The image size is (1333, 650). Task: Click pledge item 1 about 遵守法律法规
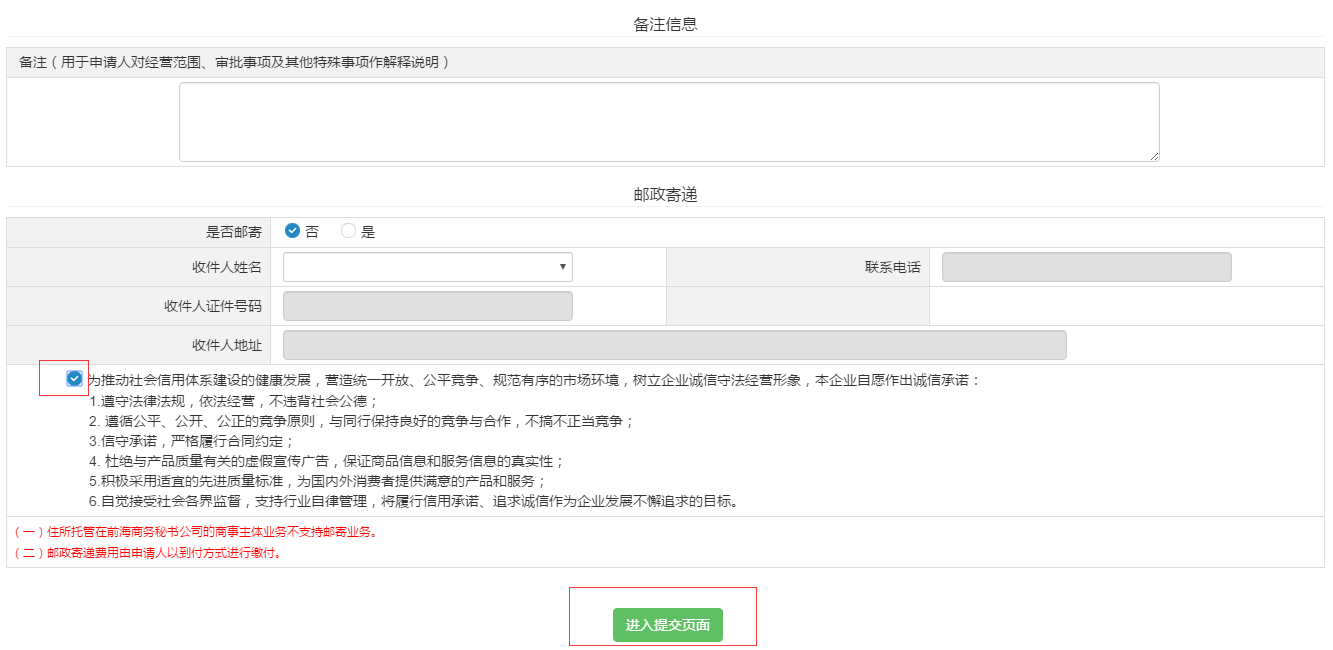click(x=233, y=401)
